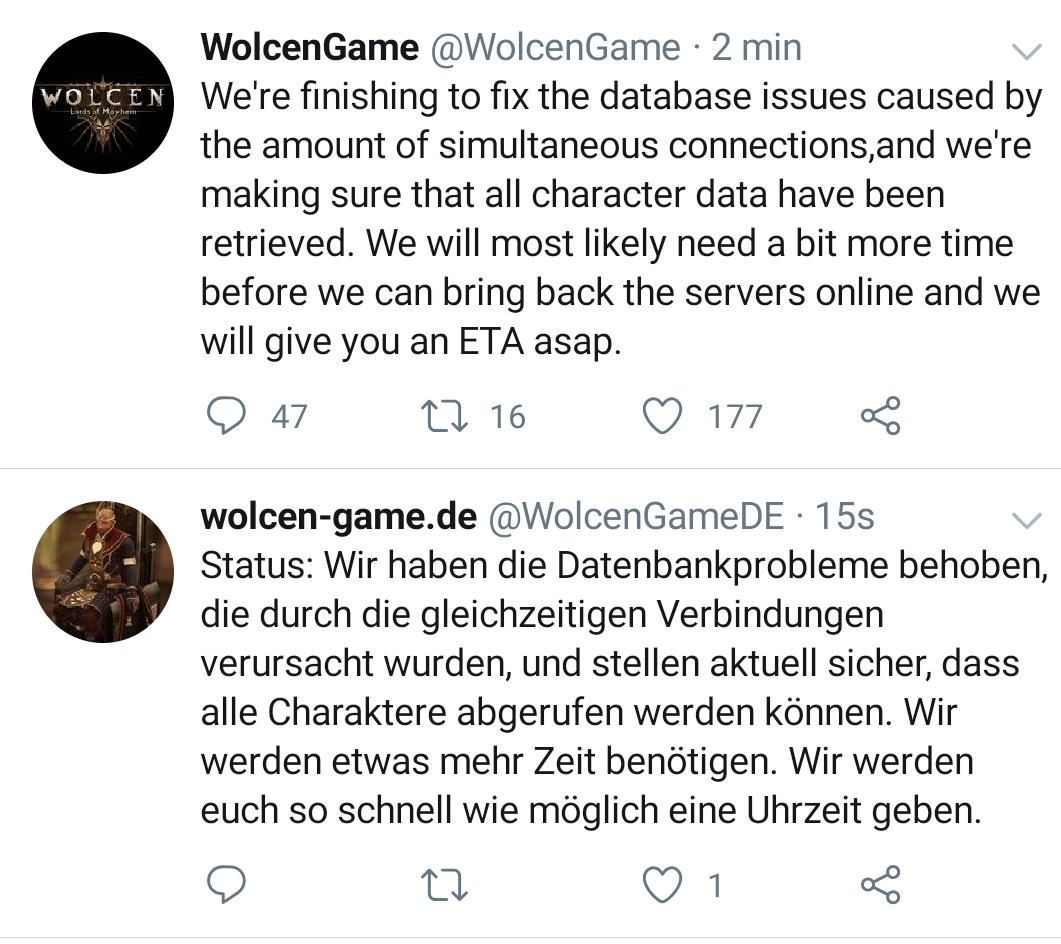Open the Wolcen logo profile picture
1061x944 pixels.
[x=103, y=103]
